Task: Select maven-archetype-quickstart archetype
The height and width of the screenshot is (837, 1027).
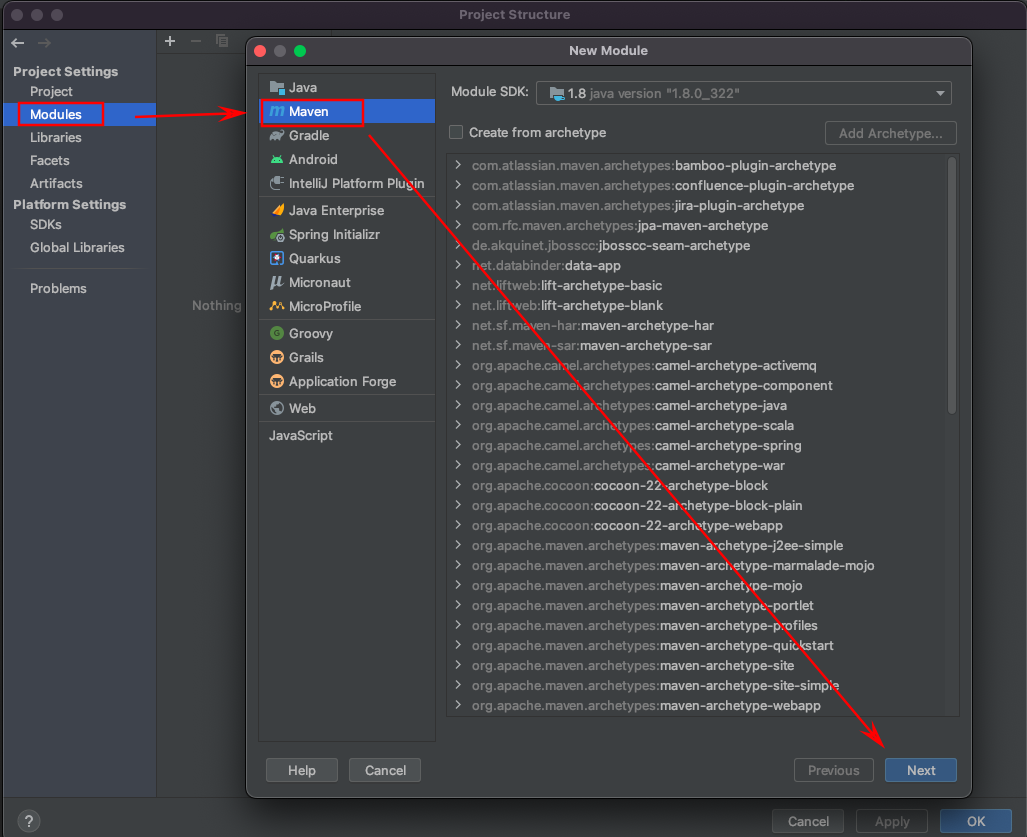Action: coord(652,645)
